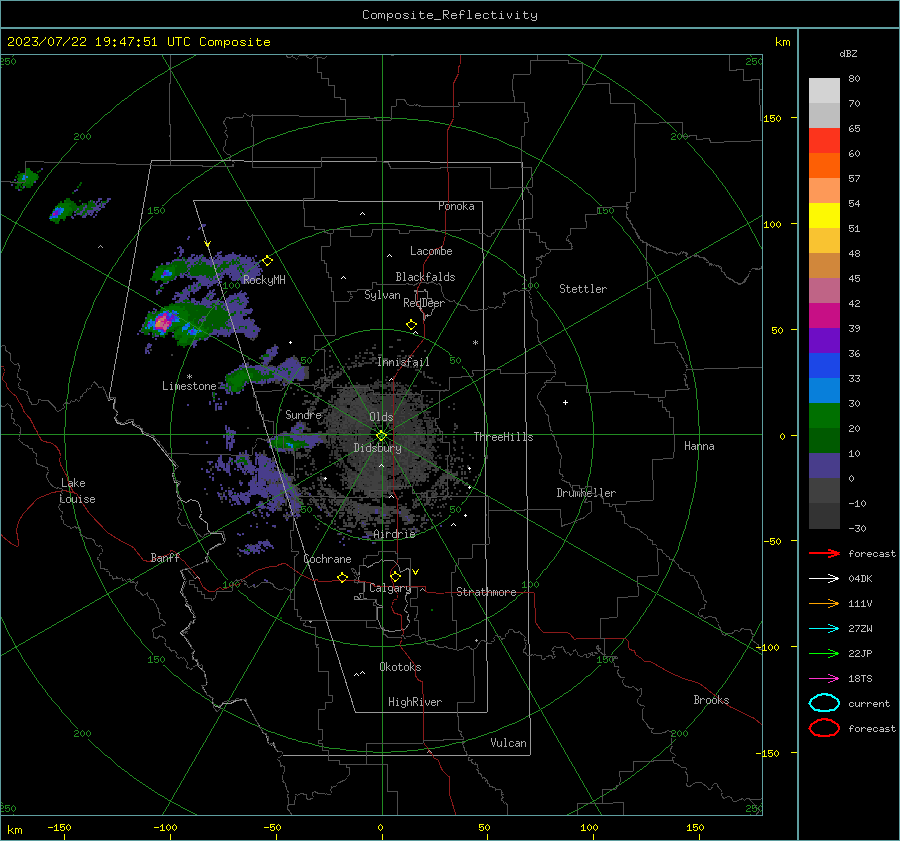
Task: Click the Sylvan label
Action: click(x=382, y=295)
